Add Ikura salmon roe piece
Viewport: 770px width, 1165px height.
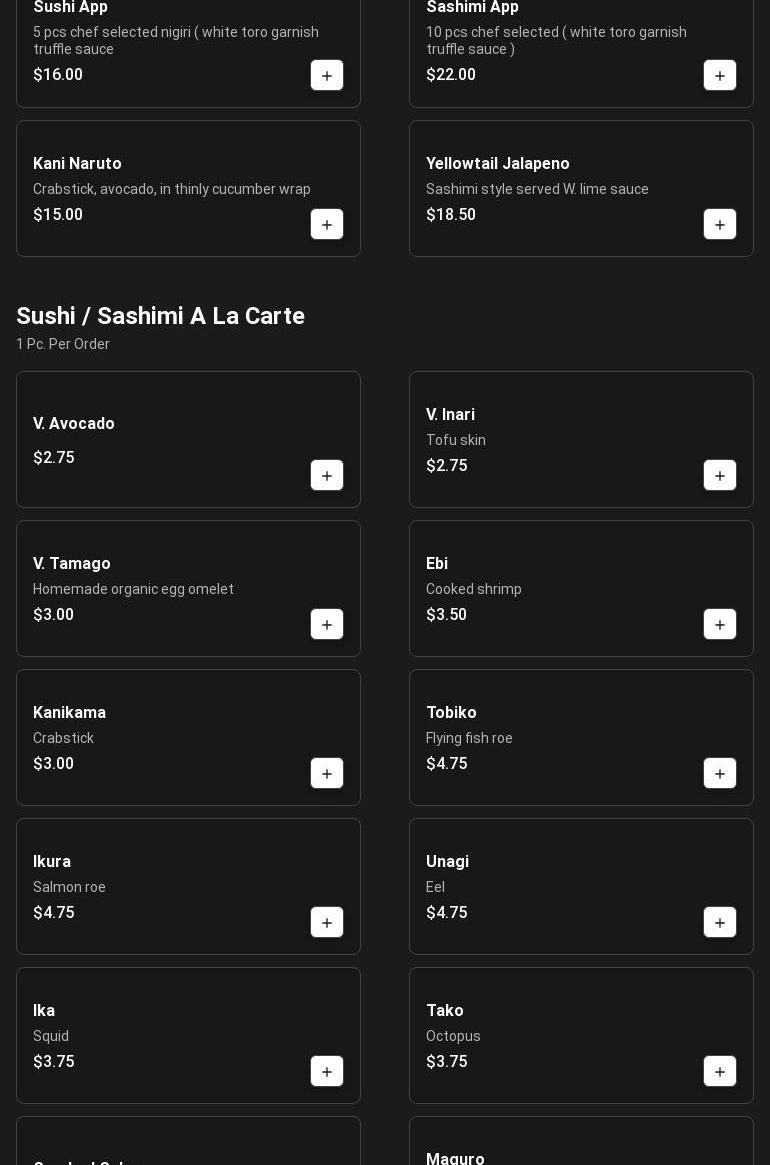[x=327, y=923]
